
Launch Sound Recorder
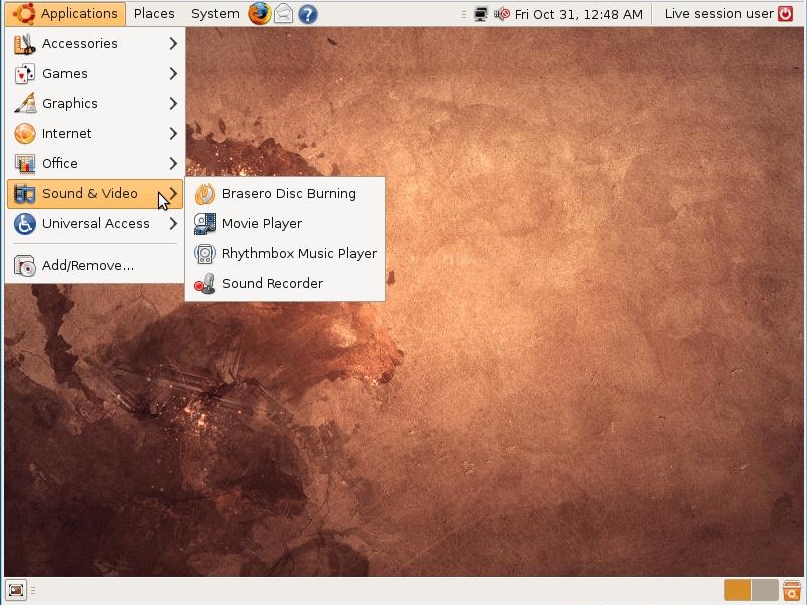[x=285, y=283]
